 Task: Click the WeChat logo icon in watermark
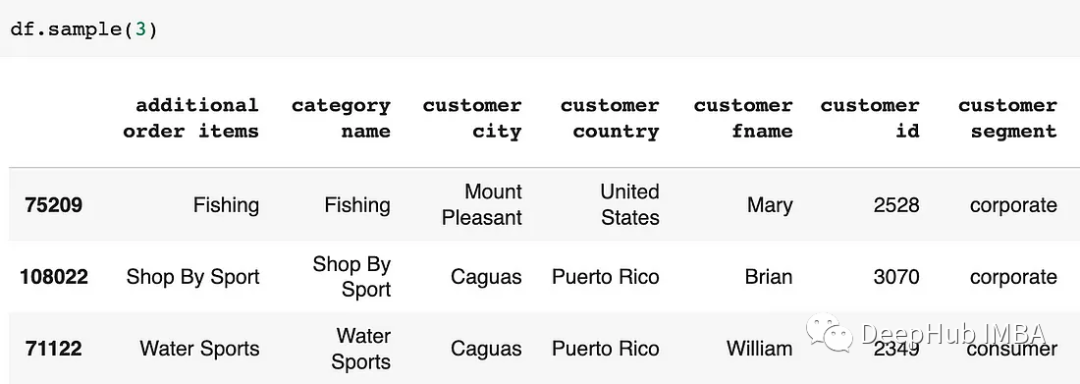coord(831,332)
